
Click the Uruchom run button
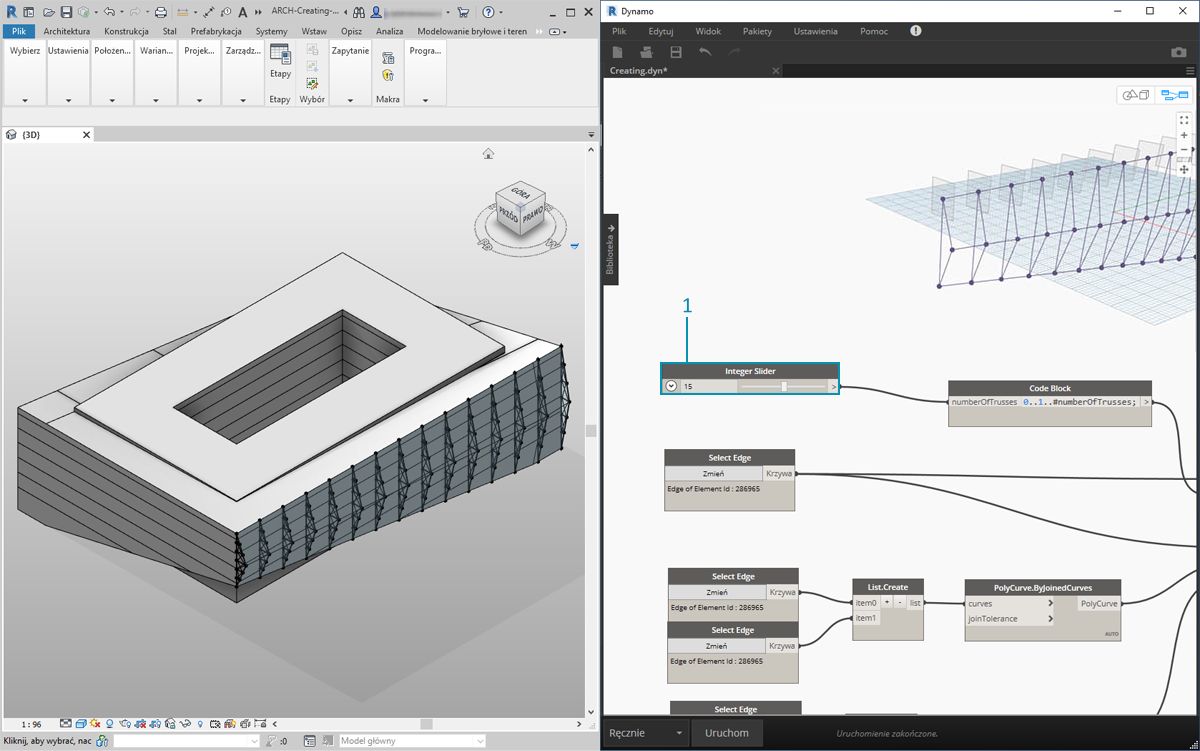[x=727, y=733]
